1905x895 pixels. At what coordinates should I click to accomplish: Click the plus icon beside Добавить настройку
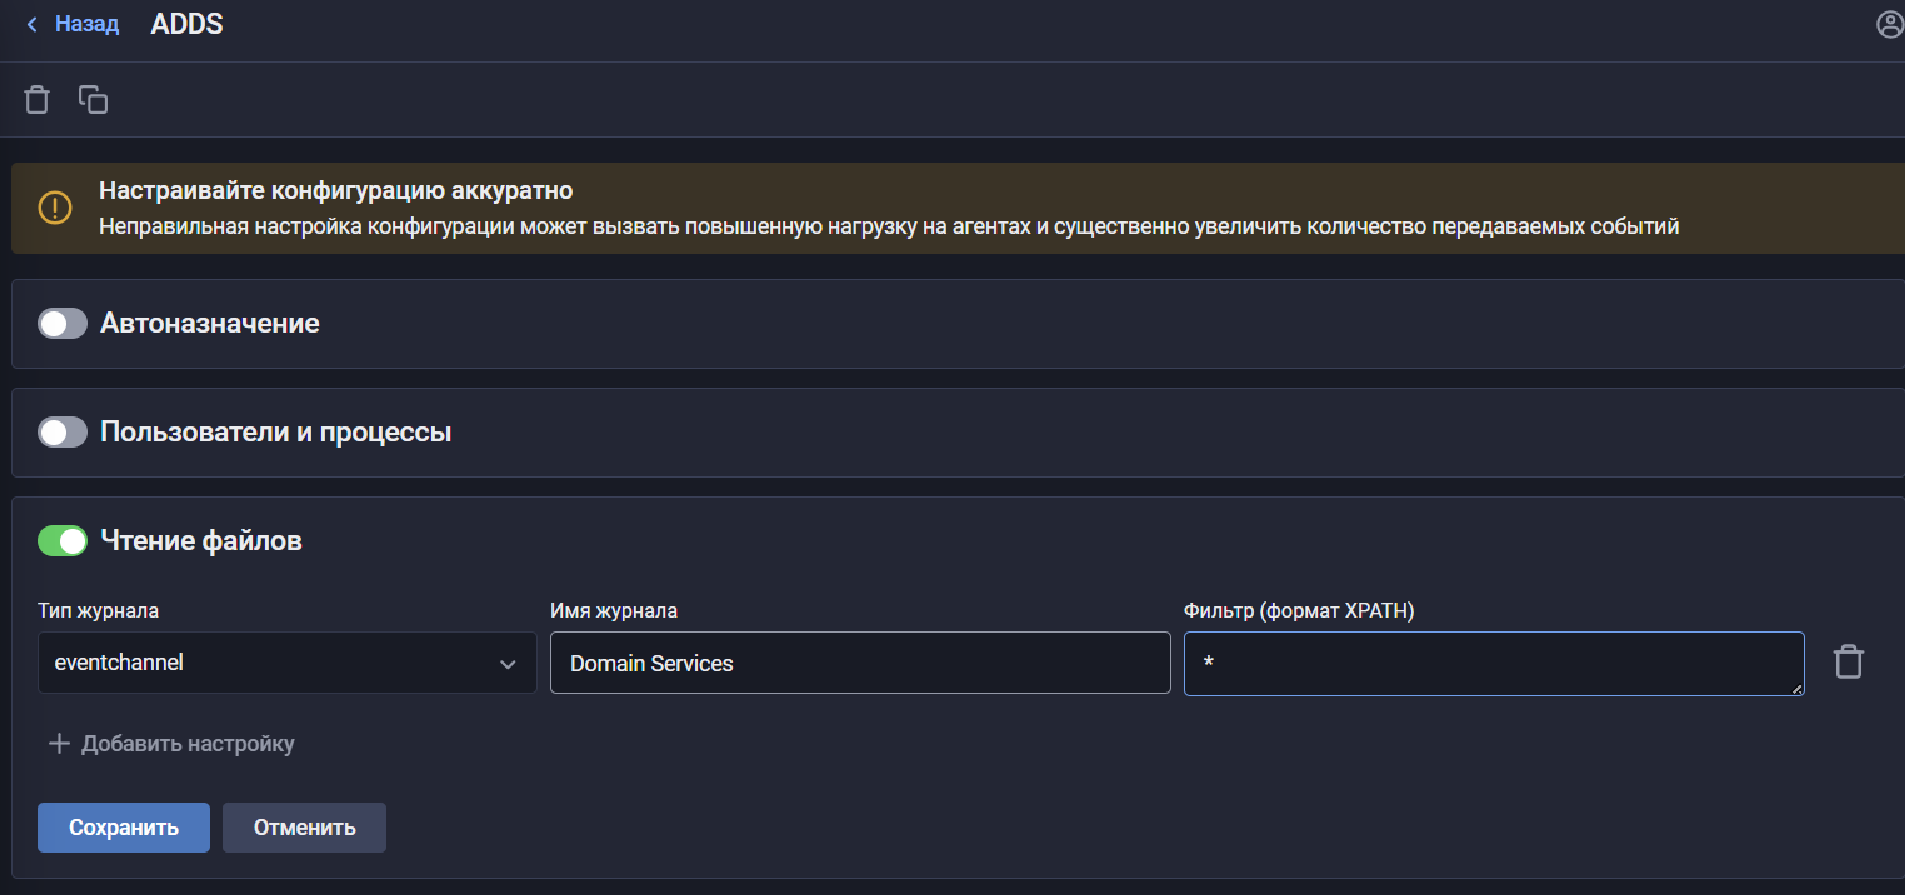click(x=59, y=744)
